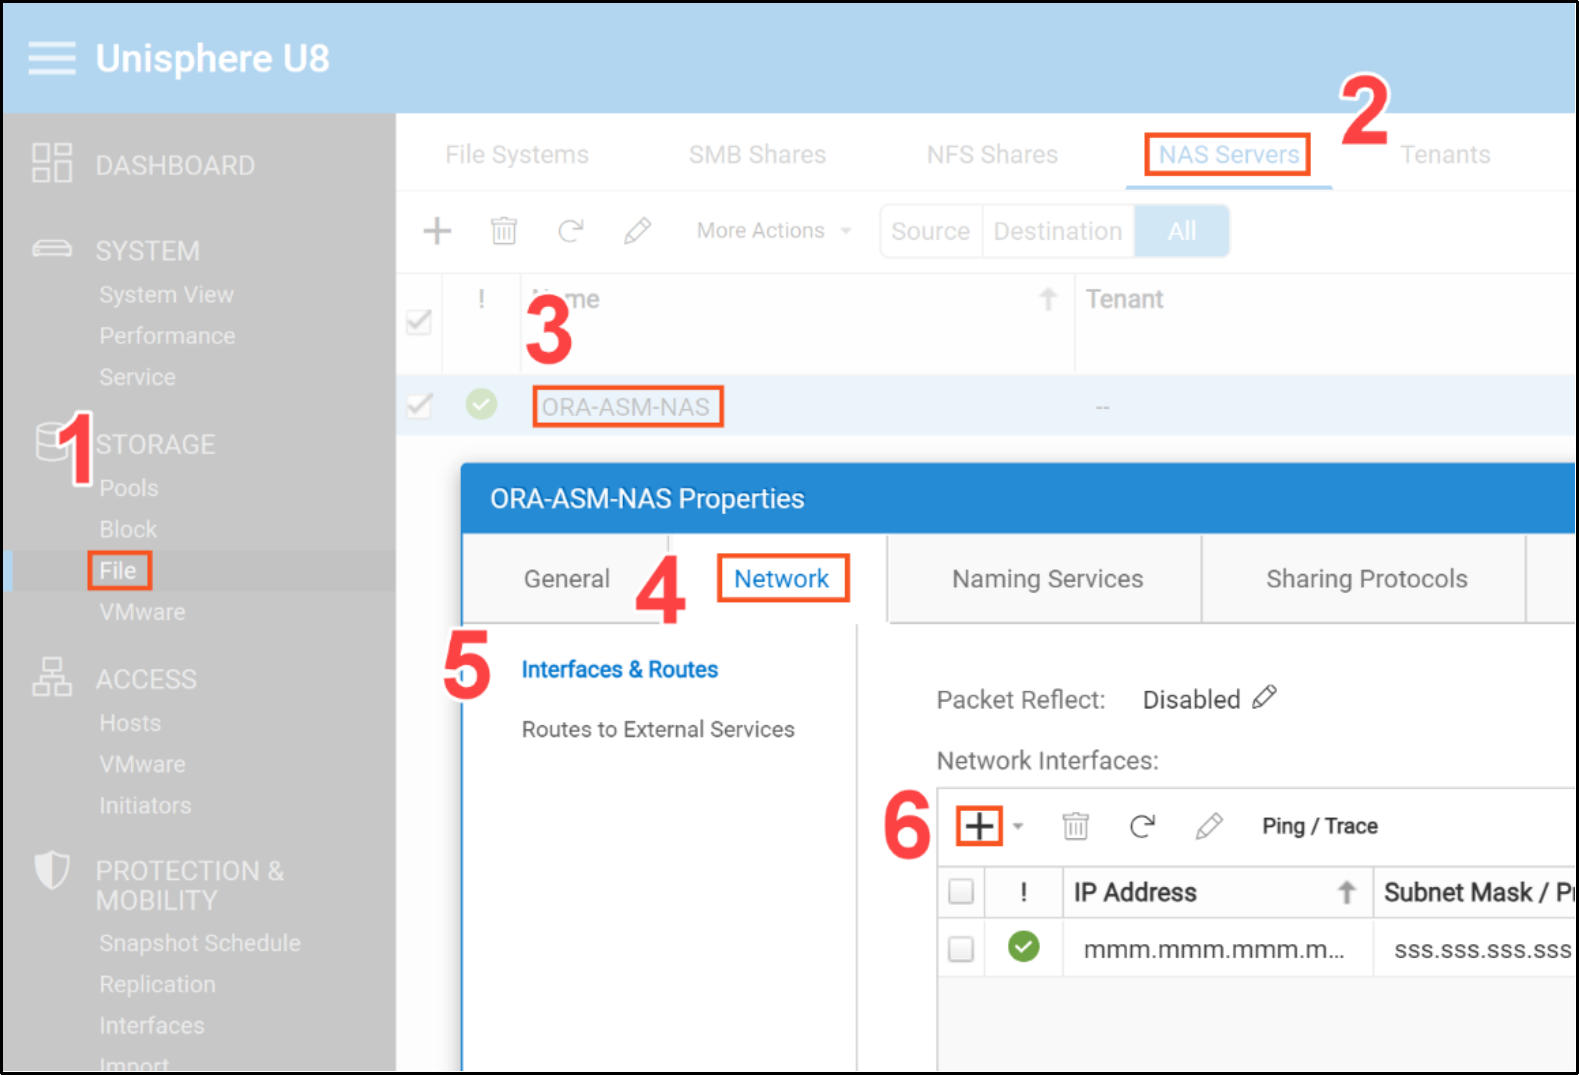Open Hosts under Access
The image size is (1579, 1075).
[x=130, y=723]
